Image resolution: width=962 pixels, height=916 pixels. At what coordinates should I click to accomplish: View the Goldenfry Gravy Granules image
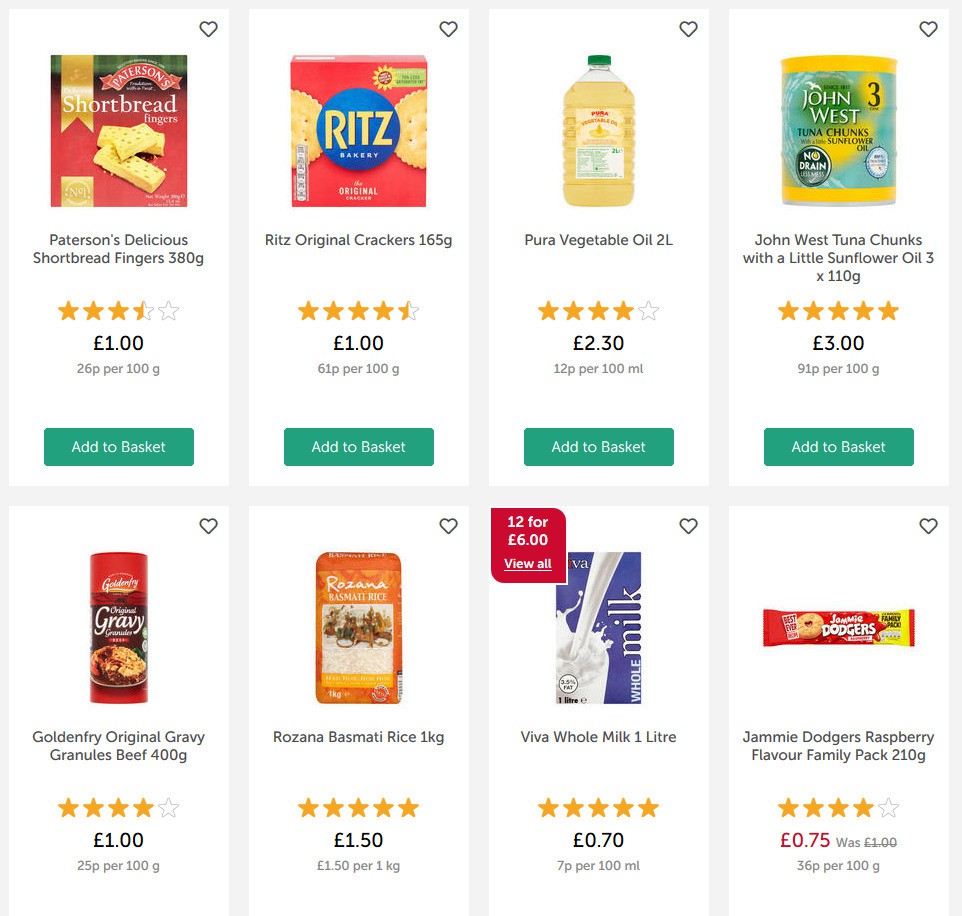click(x=118, y=627)
